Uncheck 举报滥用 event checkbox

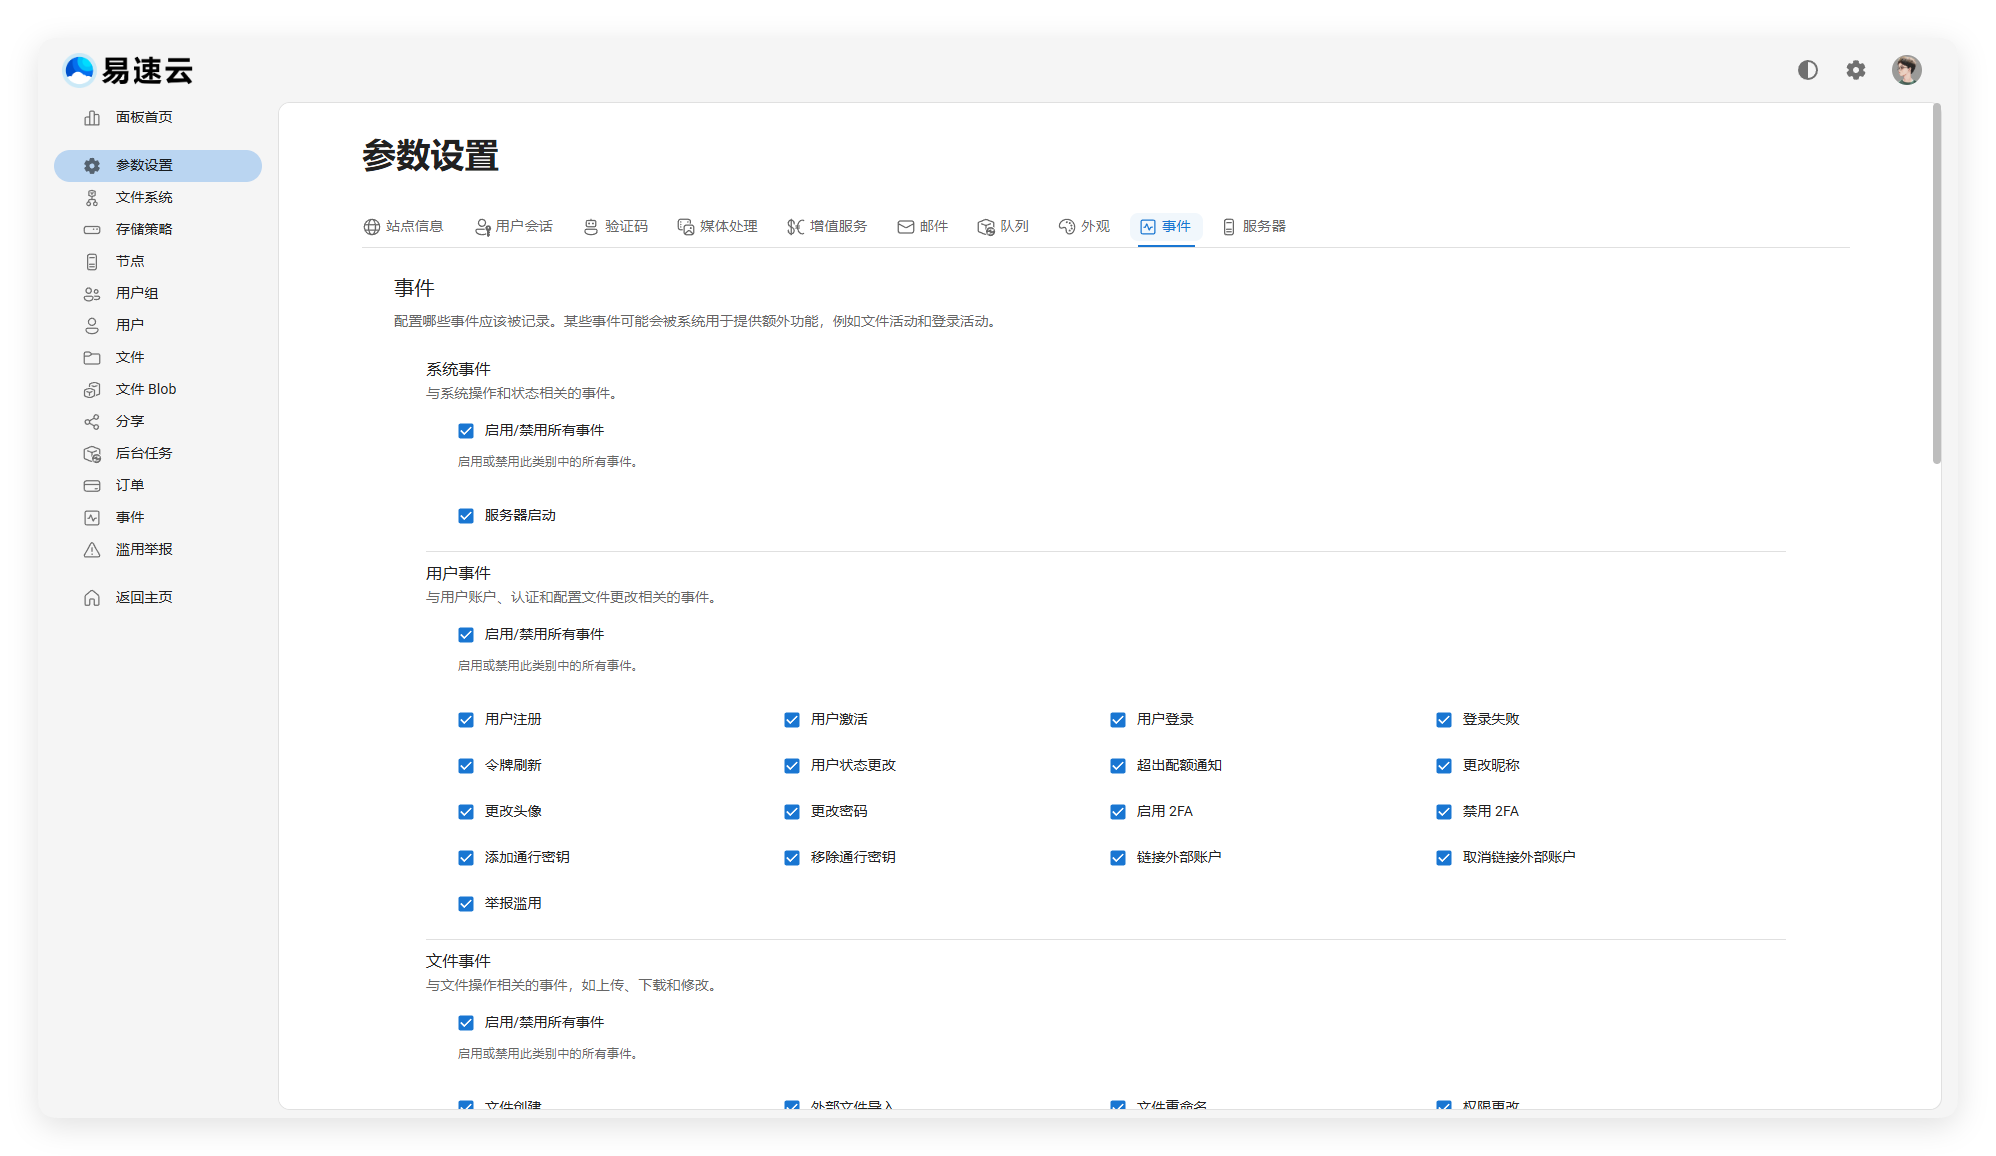[x=466, y=904]
